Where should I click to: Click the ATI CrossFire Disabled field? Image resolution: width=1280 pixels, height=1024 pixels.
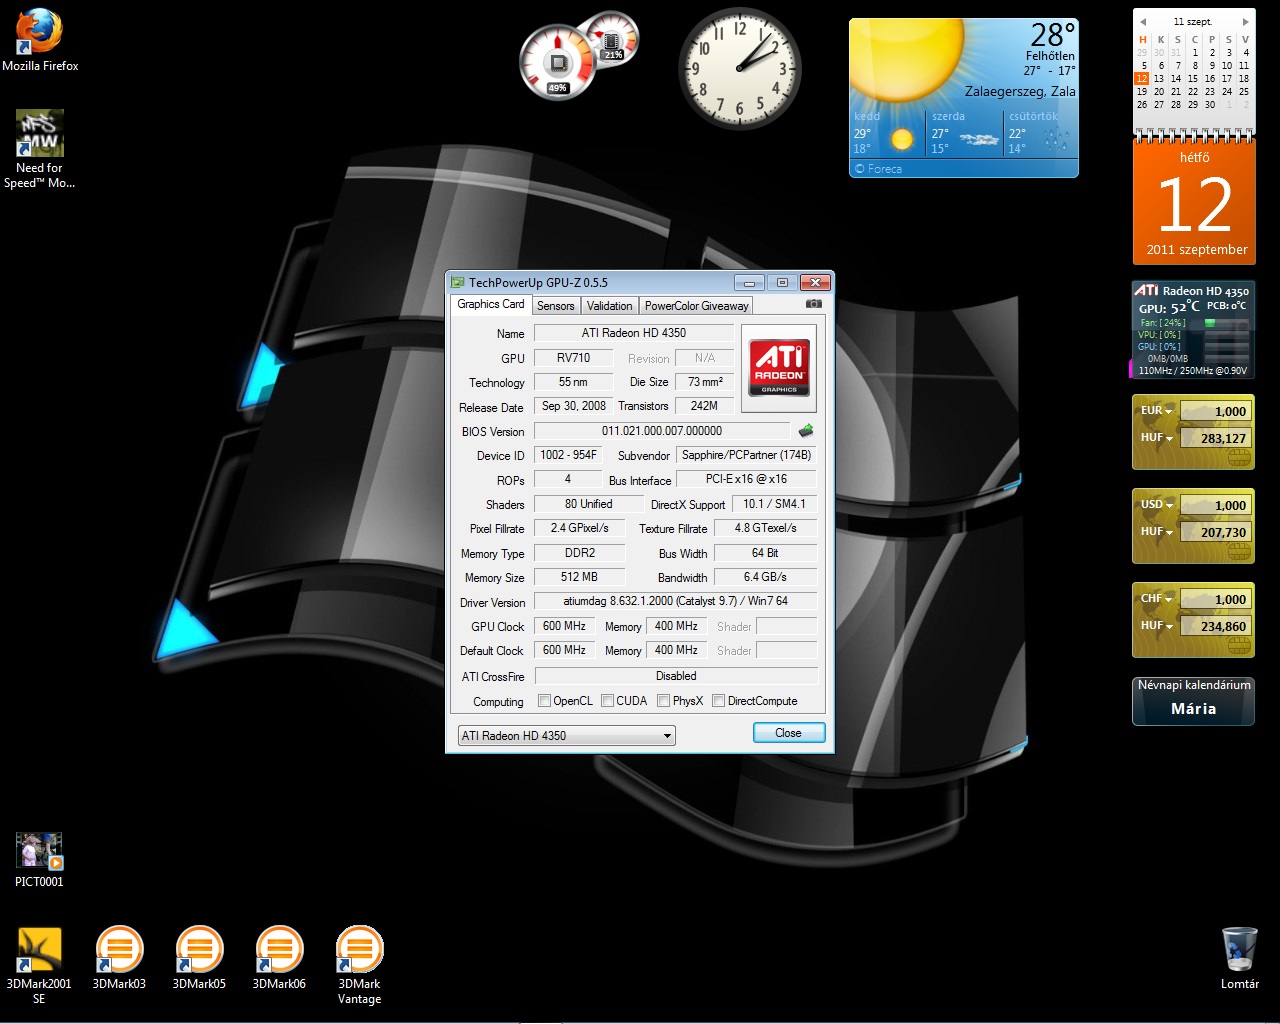point(676,676)
